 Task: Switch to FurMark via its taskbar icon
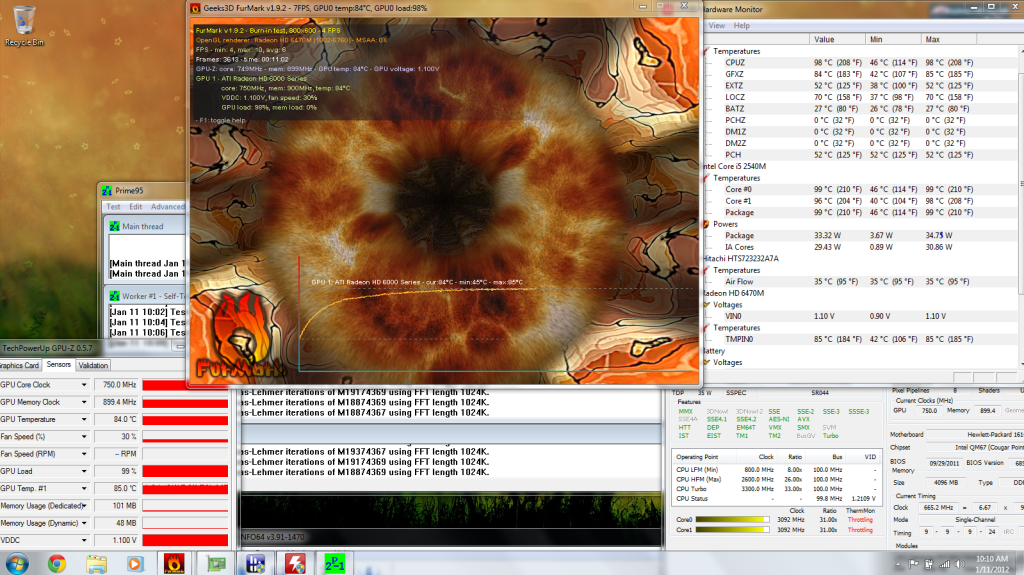click(x=174, y=563)
